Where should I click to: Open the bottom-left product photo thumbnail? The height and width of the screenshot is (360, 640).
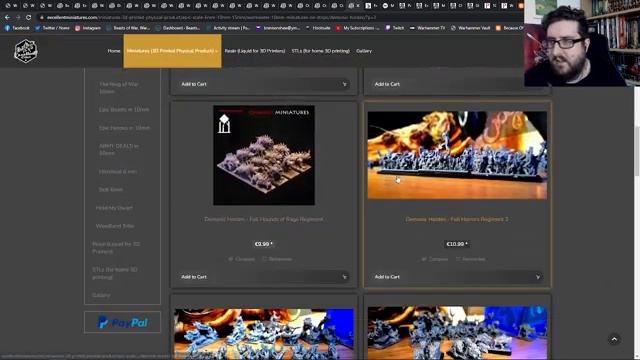pos(264,334)
